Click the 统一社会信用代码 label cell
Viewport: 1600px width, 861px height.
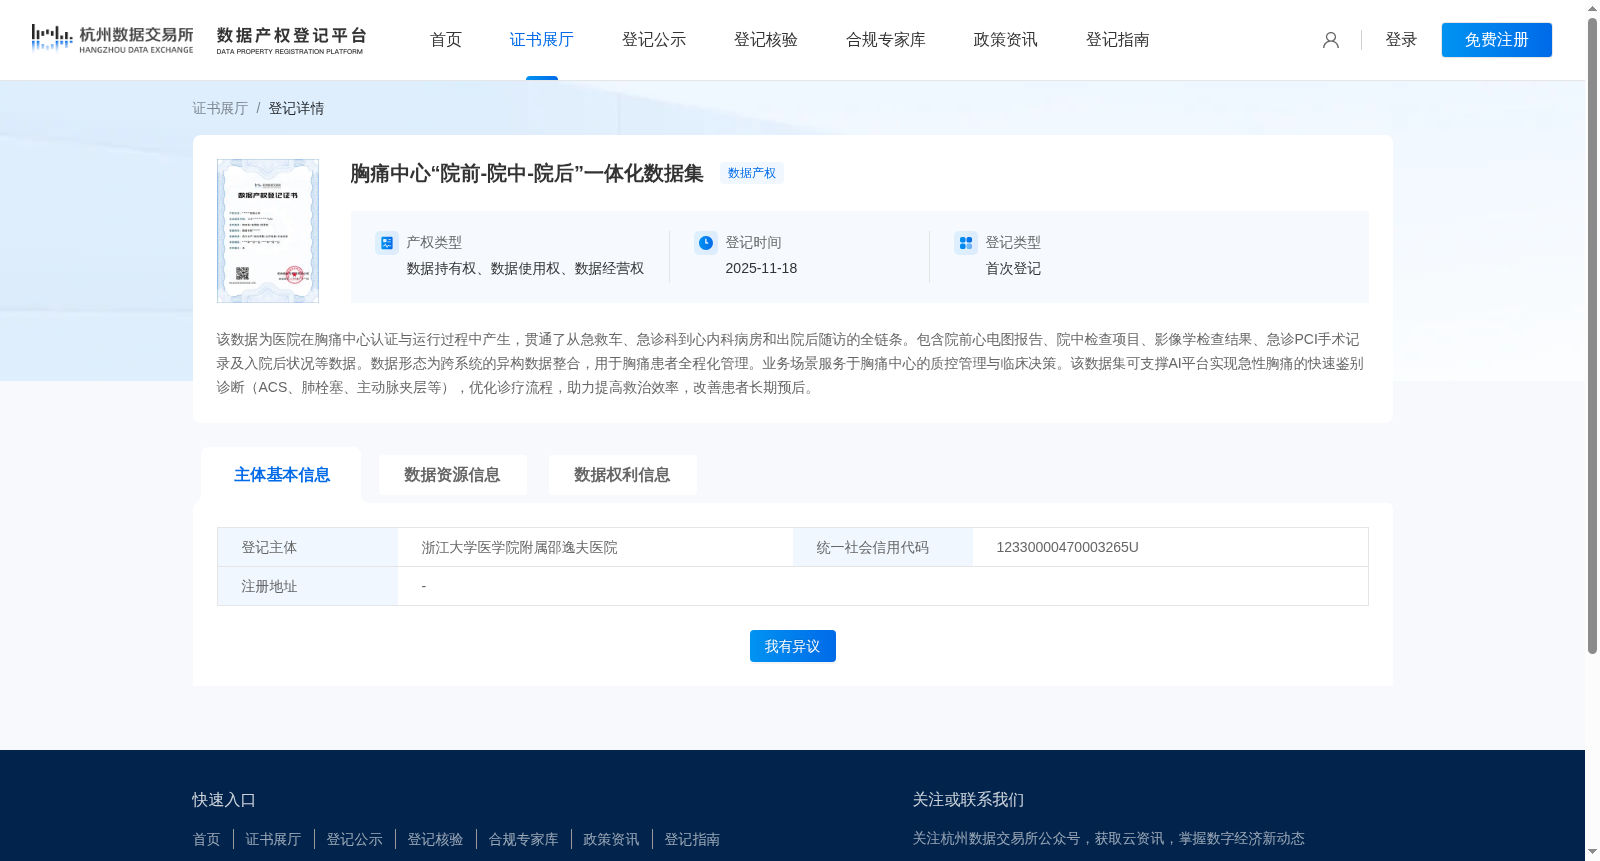883,547
